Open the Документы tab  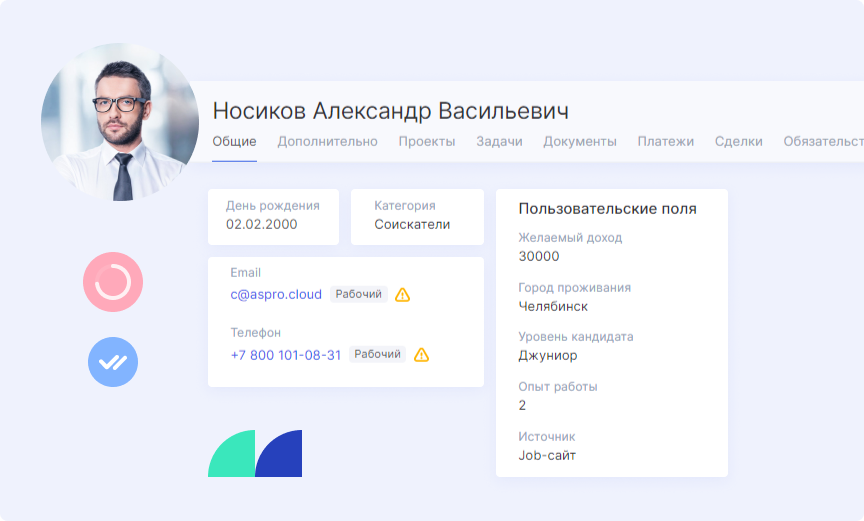[x=580, y=142]
